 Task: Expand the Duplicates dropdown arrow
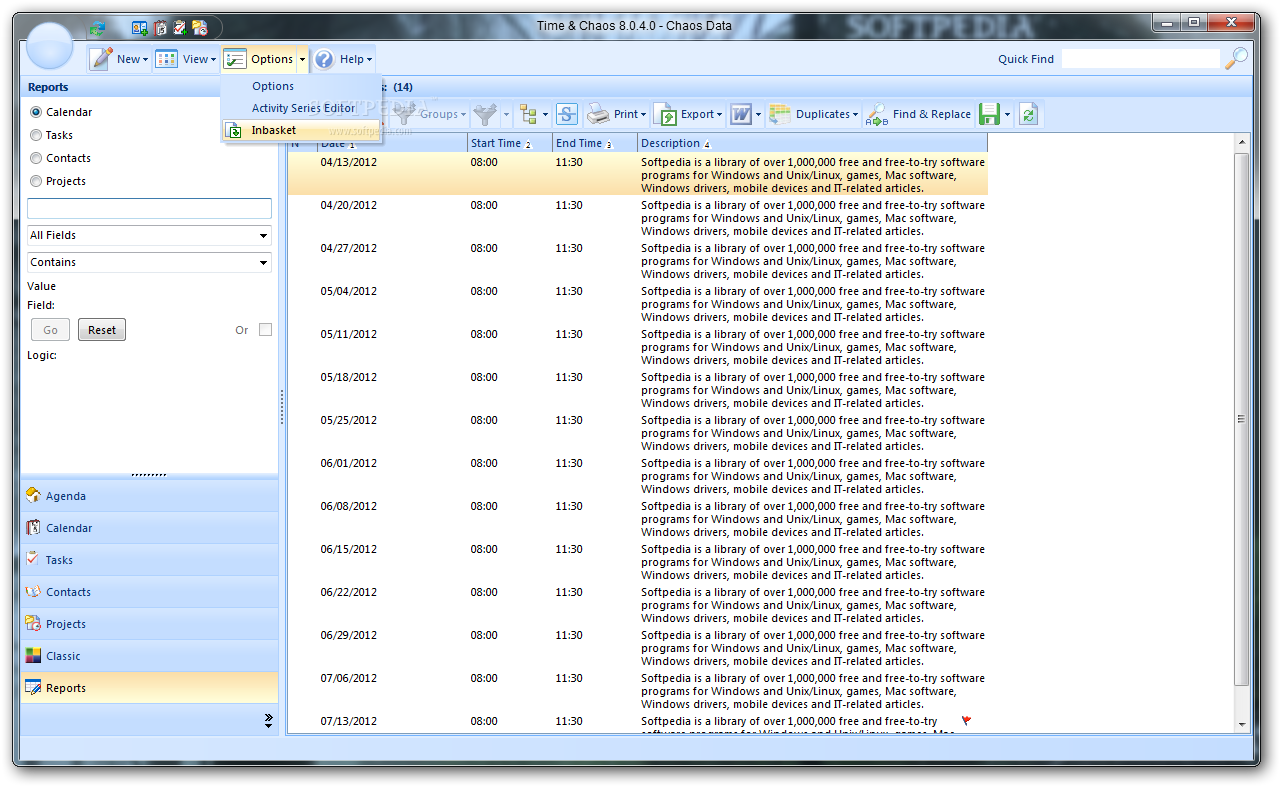click(x=856, y=115)
